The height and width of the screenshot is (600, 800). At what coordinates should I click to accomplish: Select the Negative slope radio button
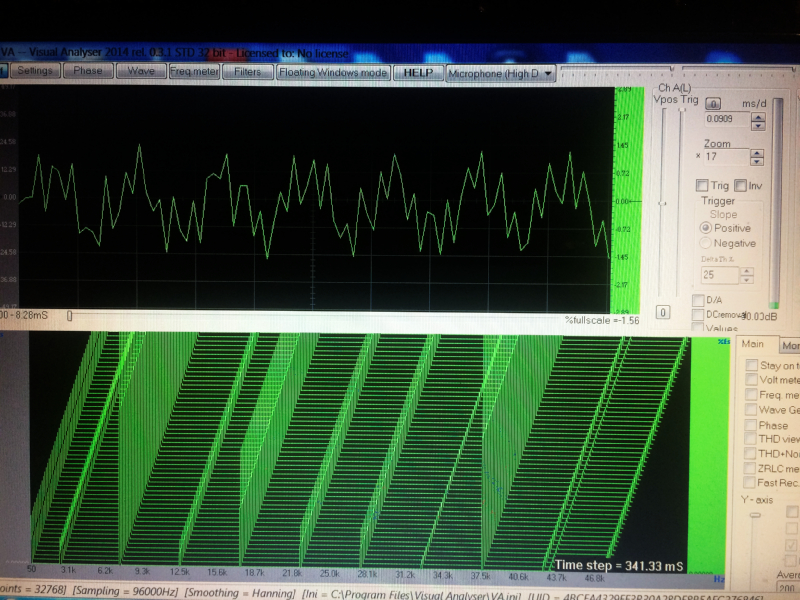click(706, 243)
